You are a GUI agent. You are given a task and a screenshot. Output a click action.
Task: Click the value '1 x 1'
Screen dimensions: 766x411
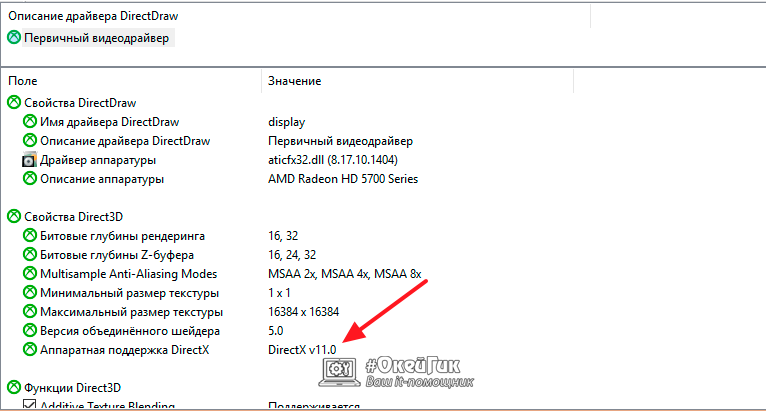click(279, 293)
